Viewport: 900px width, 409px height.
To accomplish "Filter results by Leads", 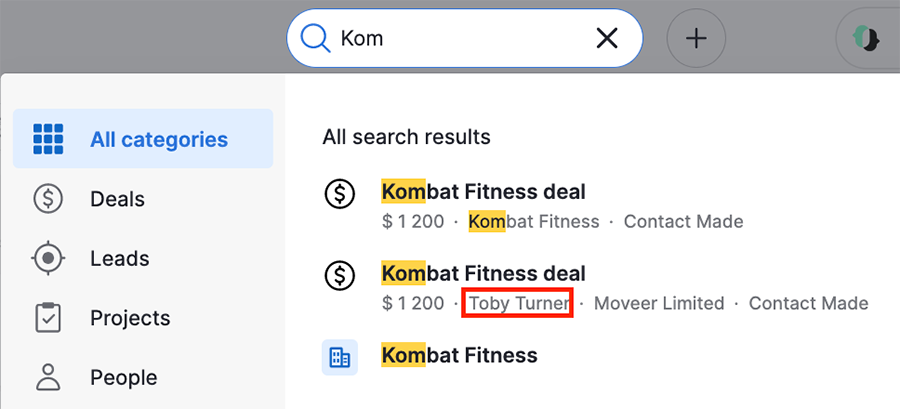I will [143, 258].
